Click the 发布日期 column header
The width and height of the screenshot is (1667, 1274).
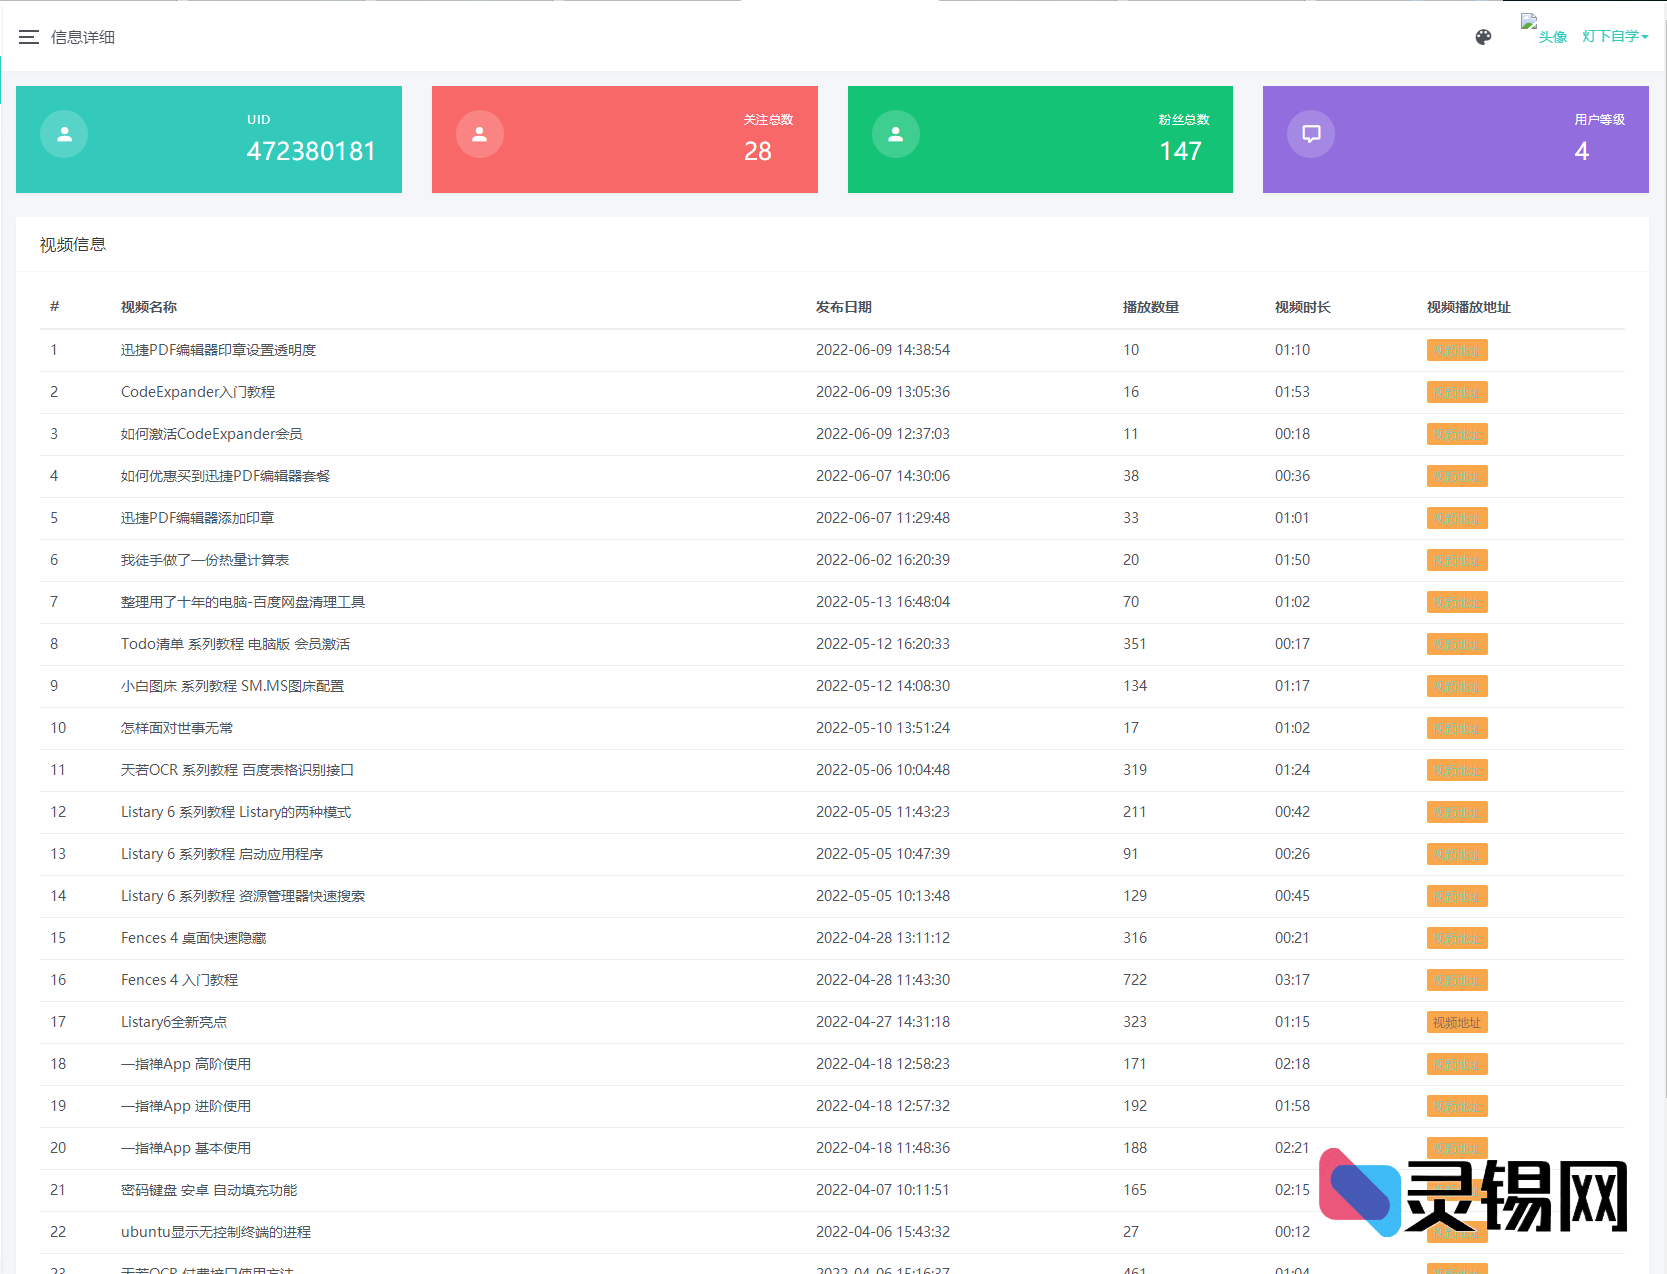(x=843, y=307)
